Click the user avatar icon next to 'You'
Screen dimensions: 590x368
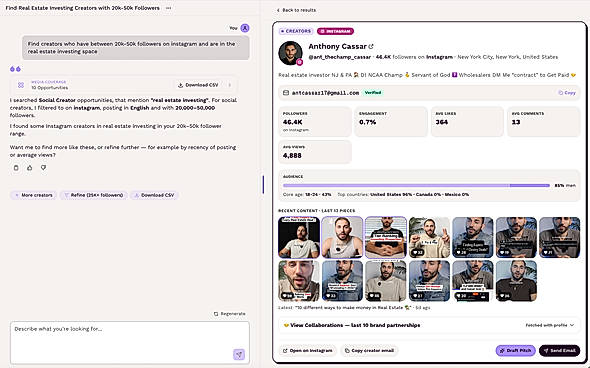click(245, 28)
